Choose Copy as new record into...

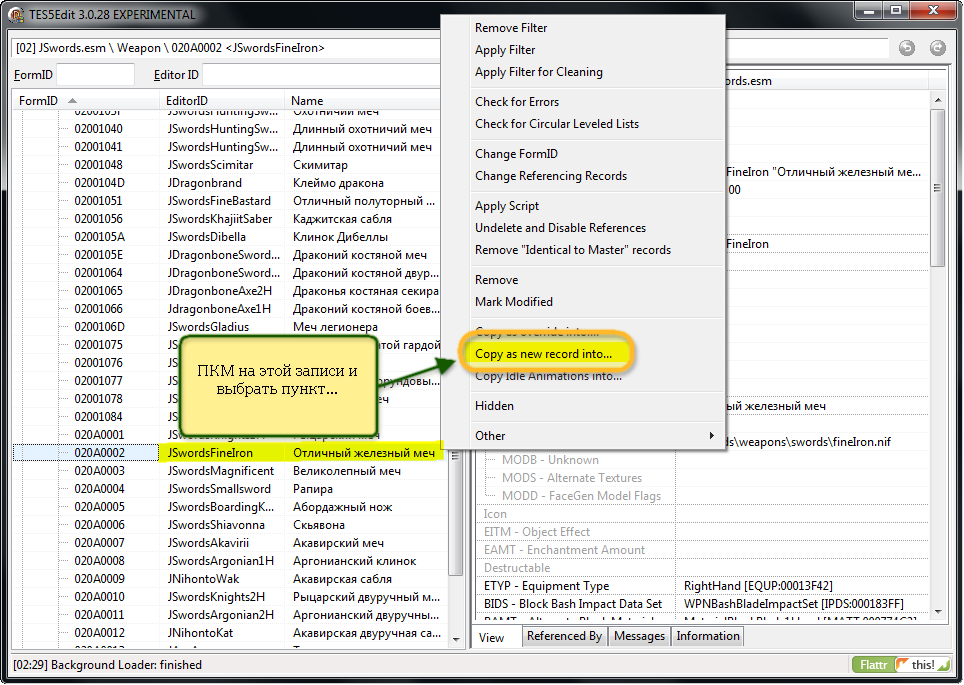tap(543, 354)
